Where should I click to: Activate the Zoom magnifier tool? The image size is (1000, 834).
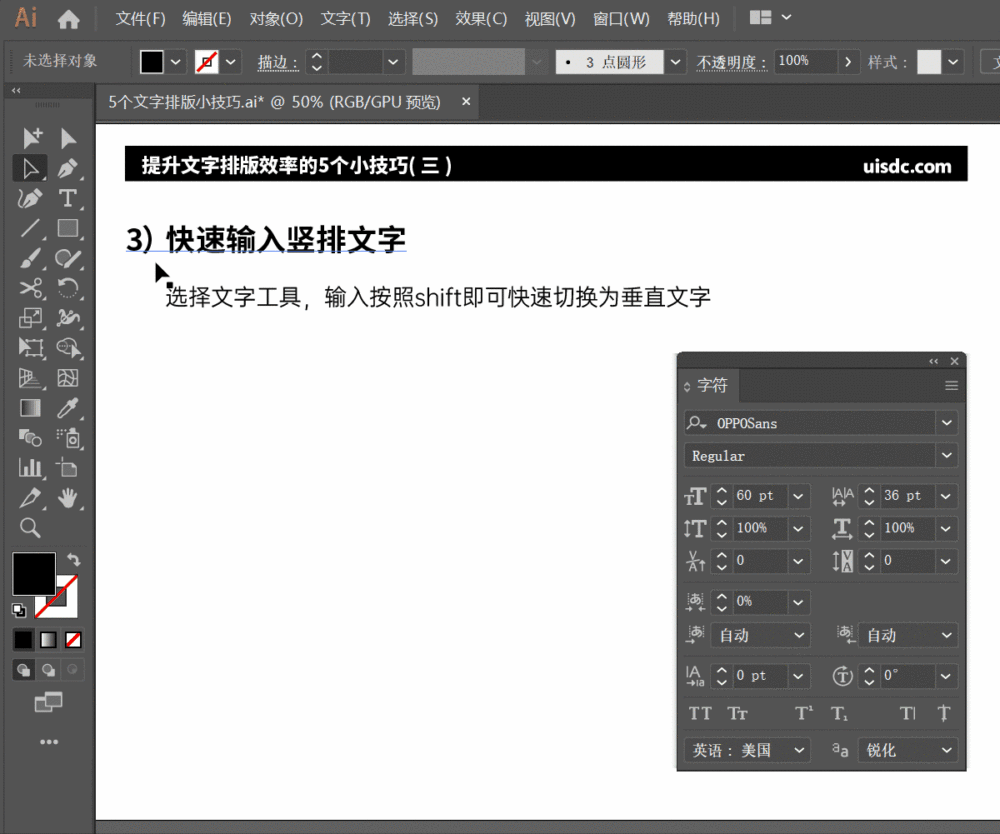(31, 528)
